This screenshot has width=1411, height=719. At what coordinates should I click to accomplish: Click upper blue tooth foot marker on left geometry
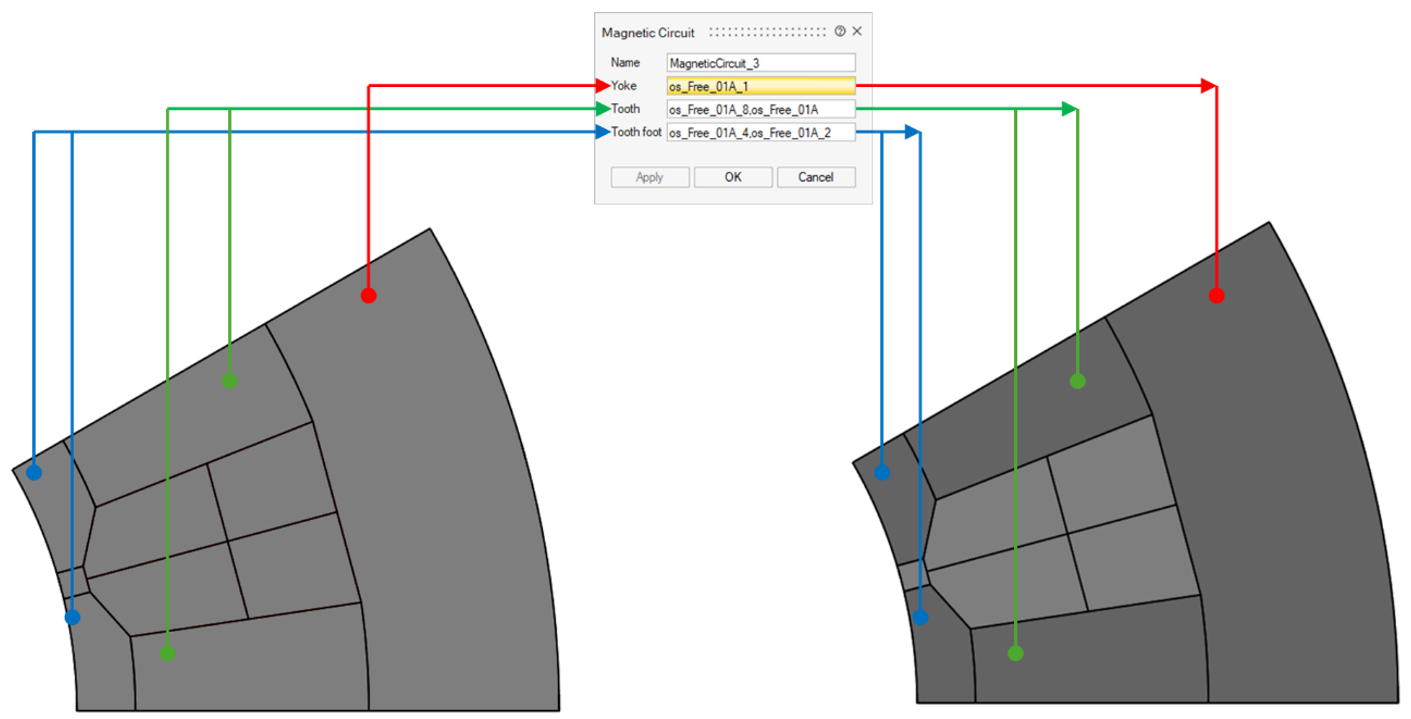(x=34, y=472)
